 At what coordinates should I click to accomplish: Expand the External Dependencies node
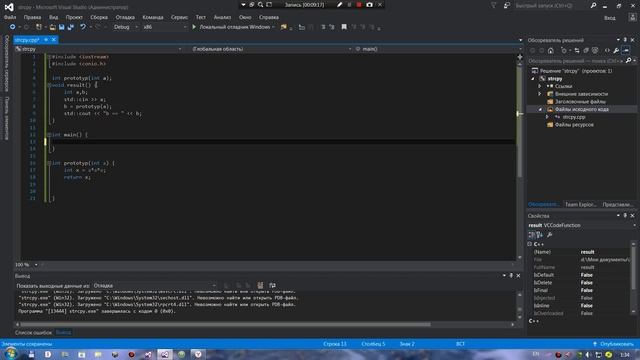click(x=540, y=94)
